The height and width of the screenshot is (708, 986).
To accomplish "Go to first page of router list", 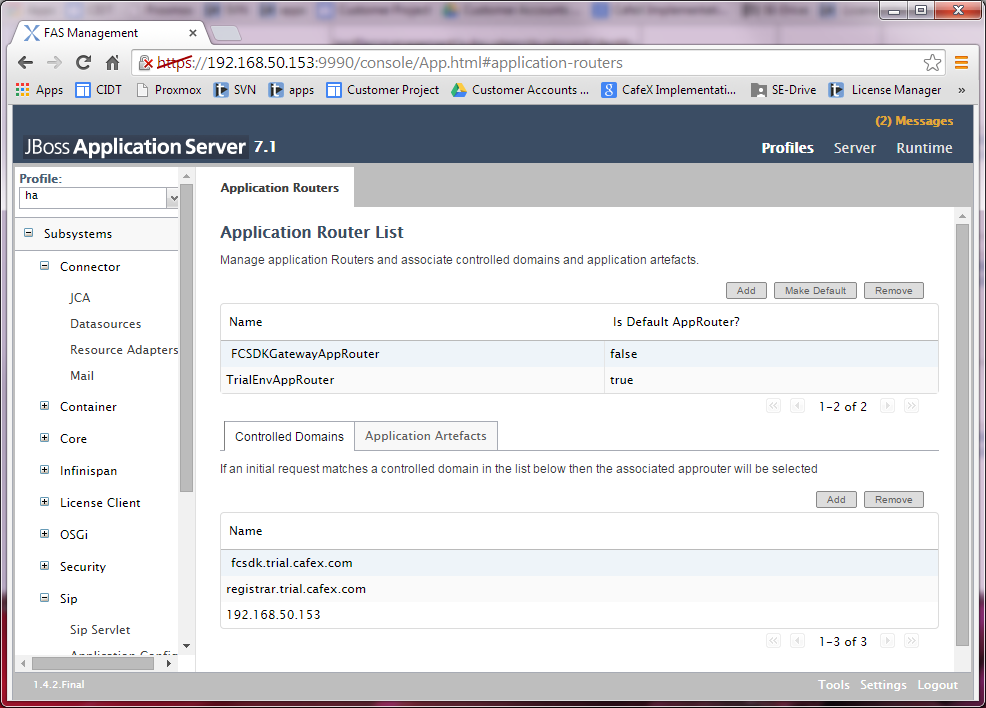I will 773,406.
